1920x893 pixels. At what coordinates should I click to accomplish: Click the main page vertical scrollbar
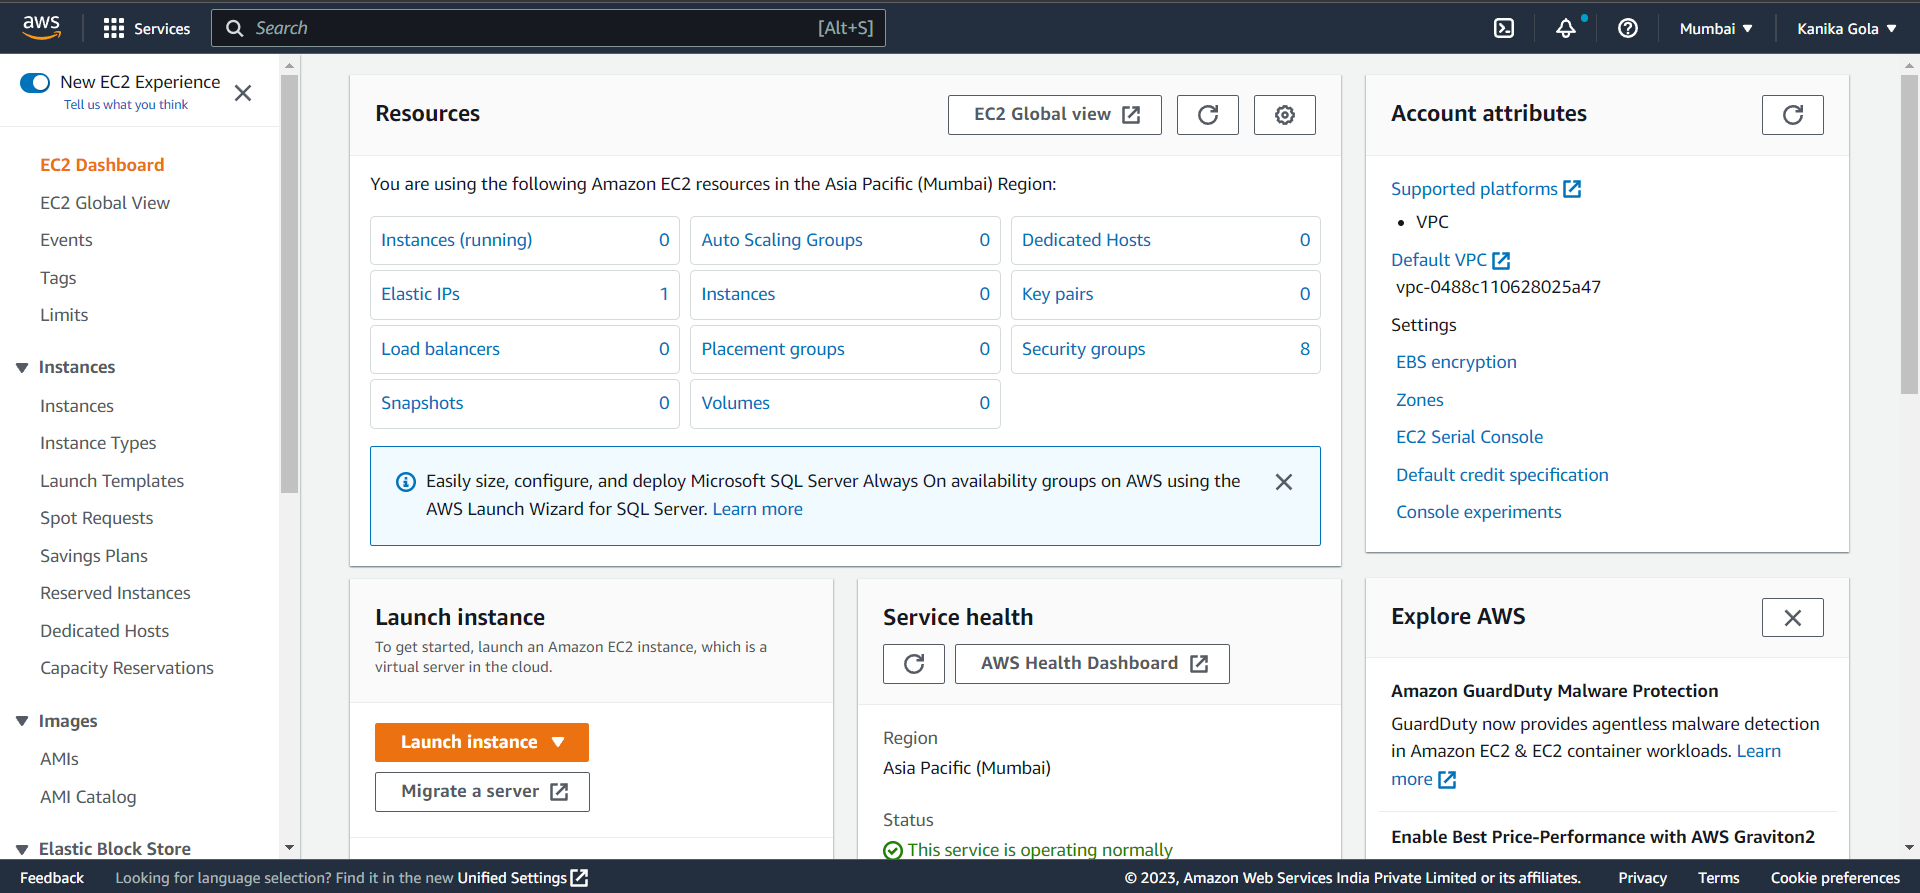coord(1910,234)
